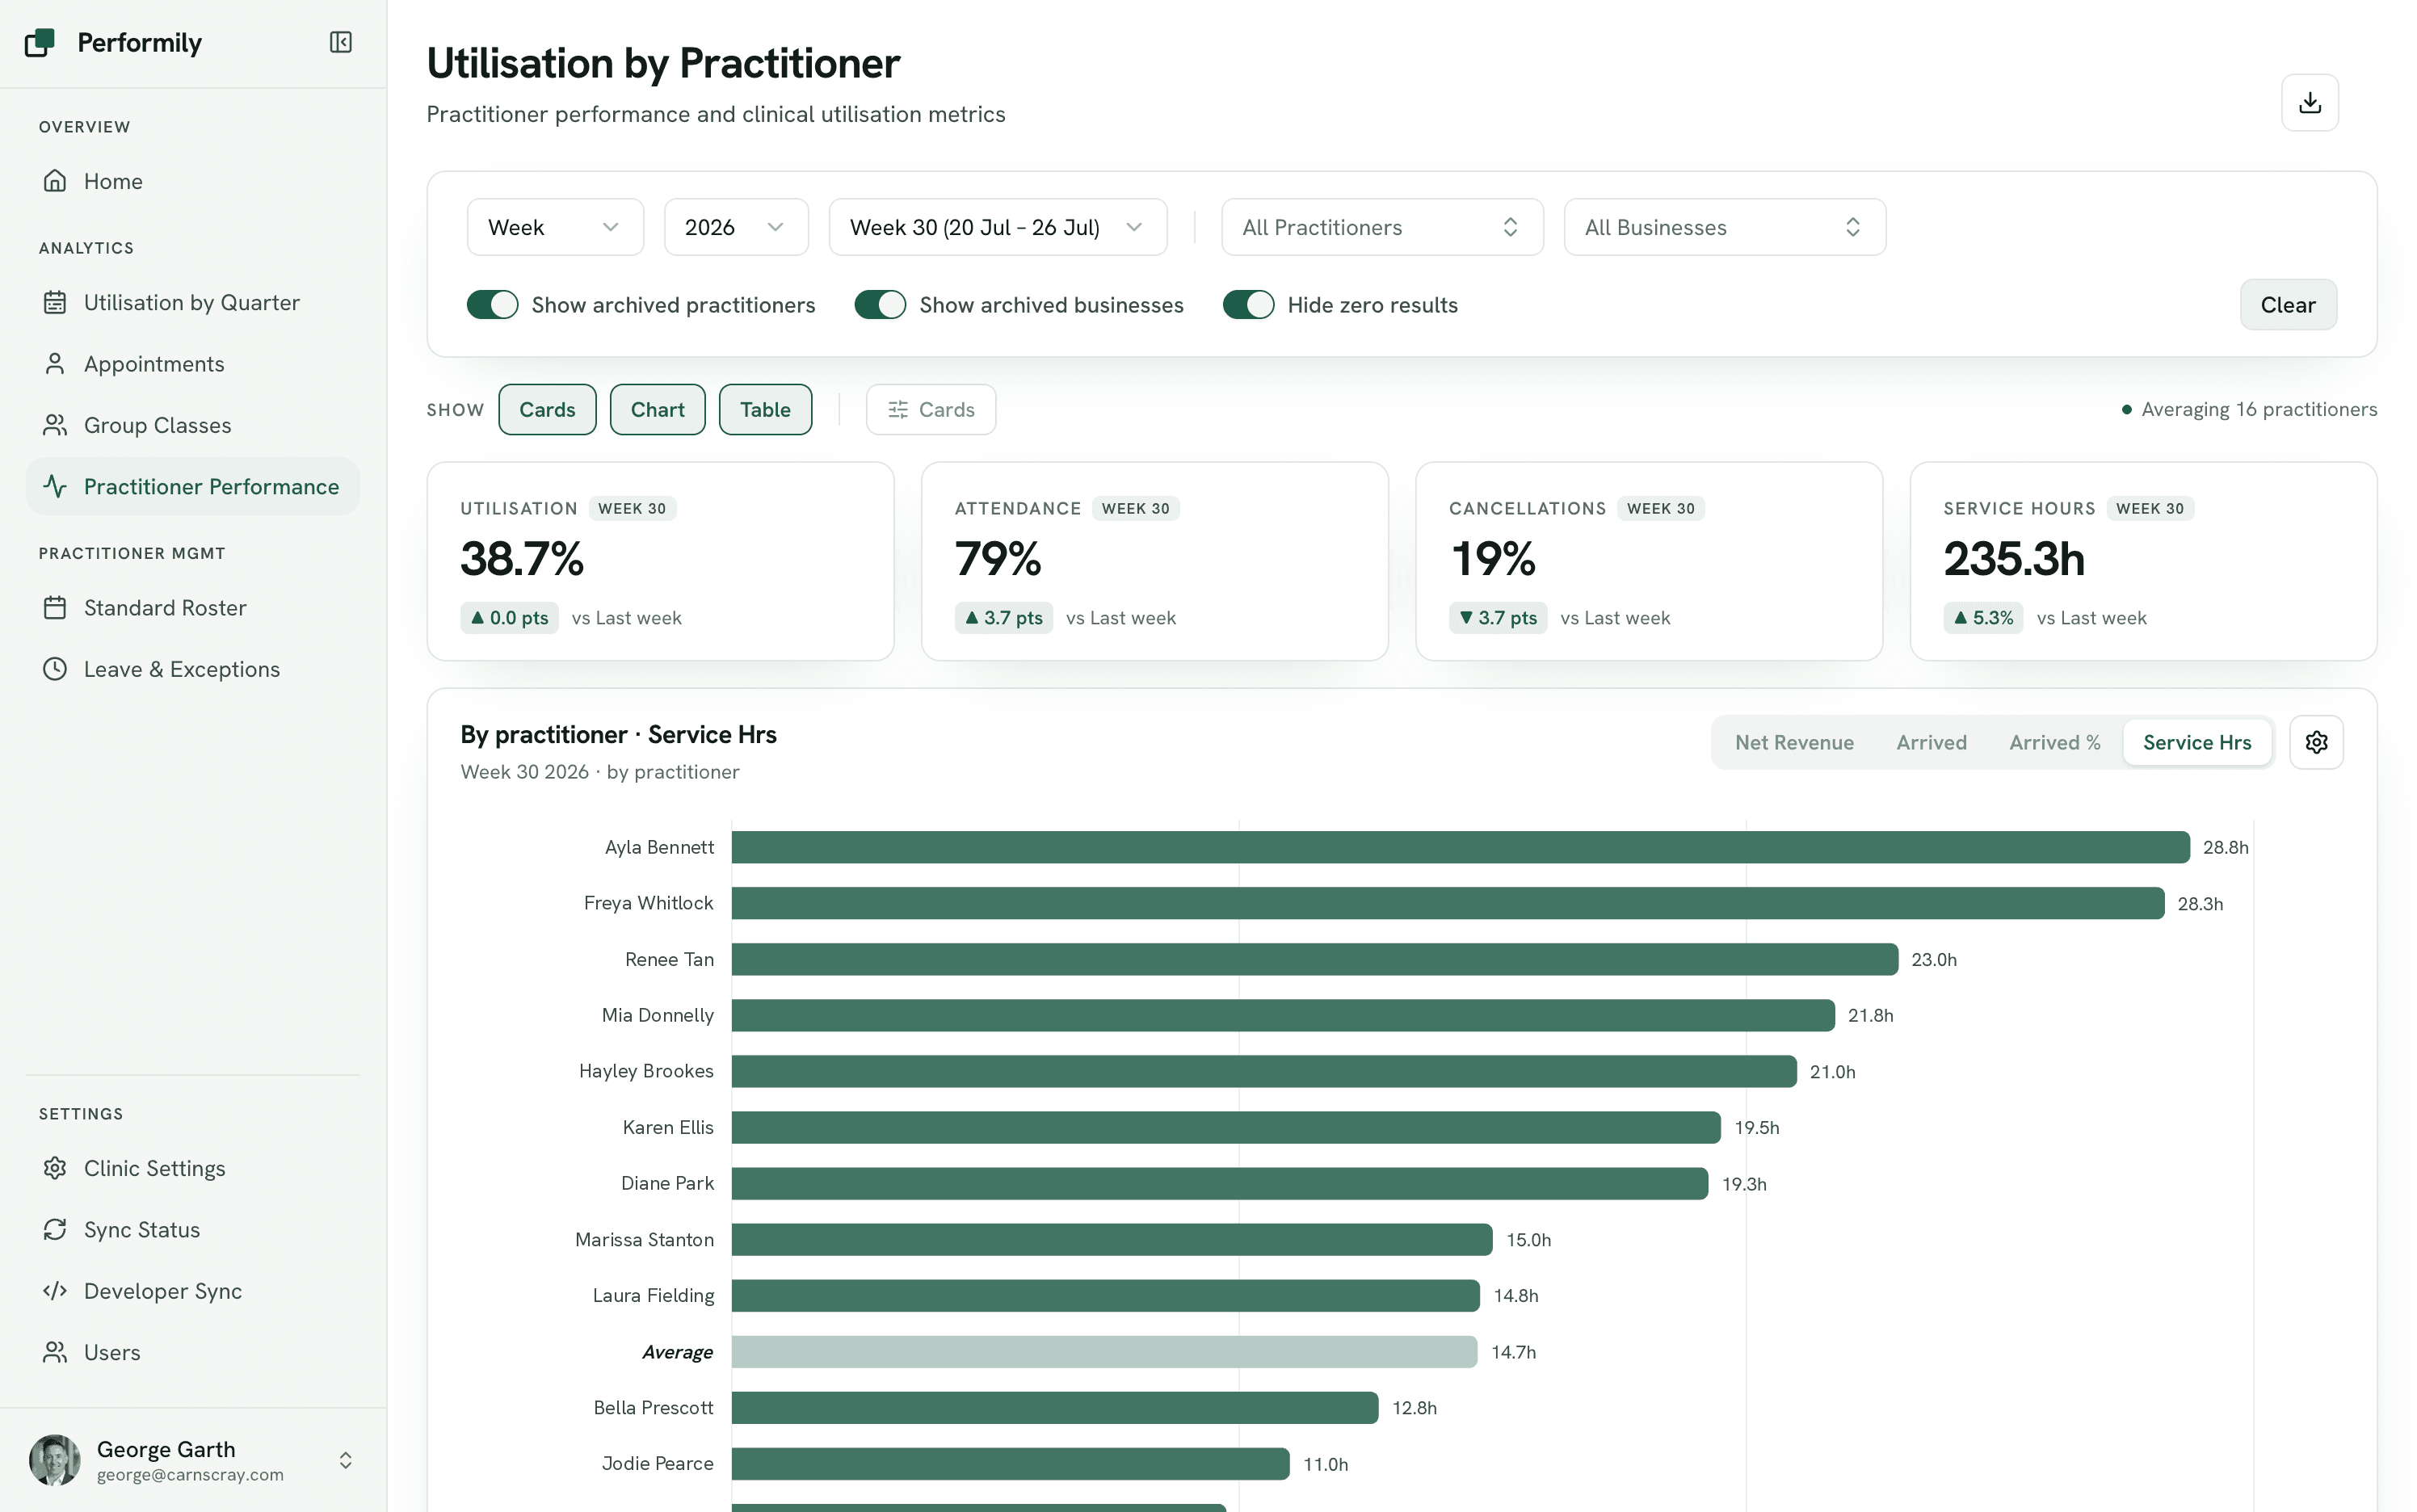This screenshot has height=1512, width=2417.
Task: Clear all applied filters
Action: point(2287,305)
